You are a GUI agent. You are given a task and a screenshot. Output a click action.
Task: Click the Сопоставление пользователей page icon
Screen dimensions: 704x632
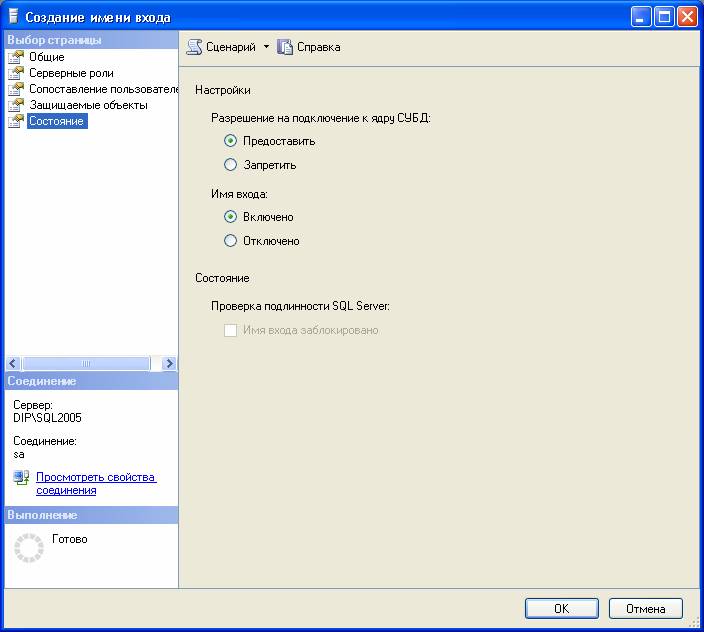point(16,89)
